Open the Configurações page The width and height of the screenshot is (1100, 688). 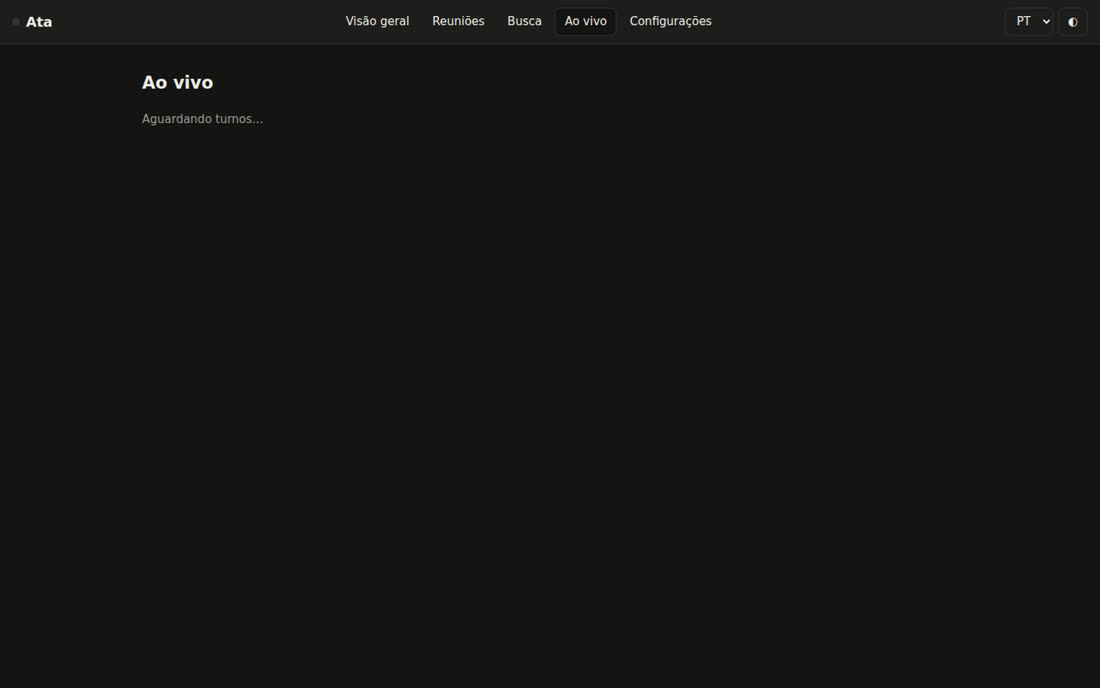(670, 22)
